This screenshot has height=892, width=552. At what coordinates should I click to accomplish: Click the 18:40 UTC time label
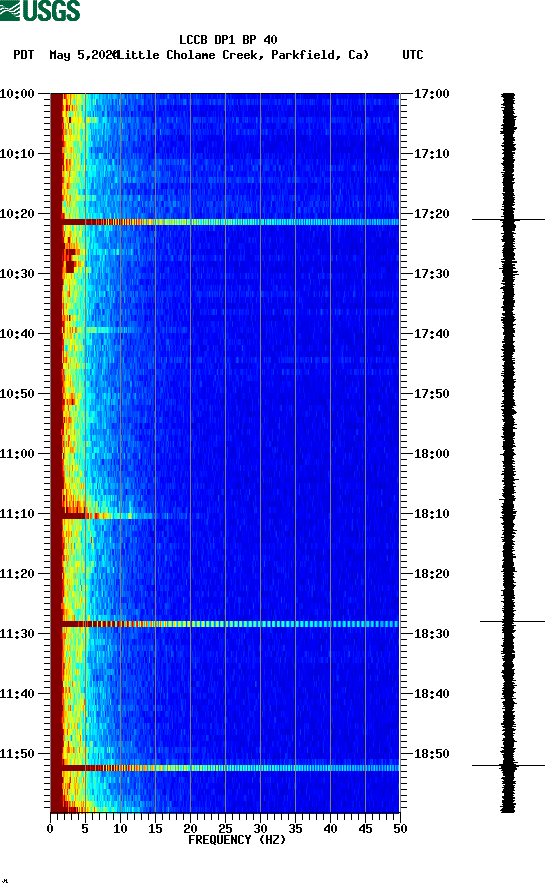(x=431, y=694)
